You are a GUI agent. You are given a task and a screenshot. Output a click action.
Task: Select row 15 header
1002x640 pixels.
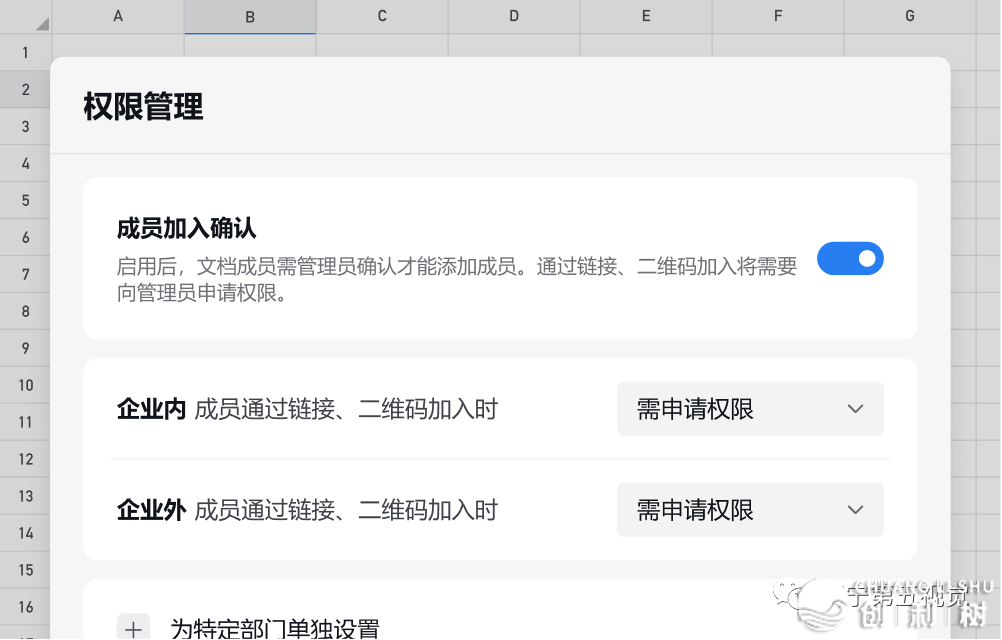click(26, 570)
